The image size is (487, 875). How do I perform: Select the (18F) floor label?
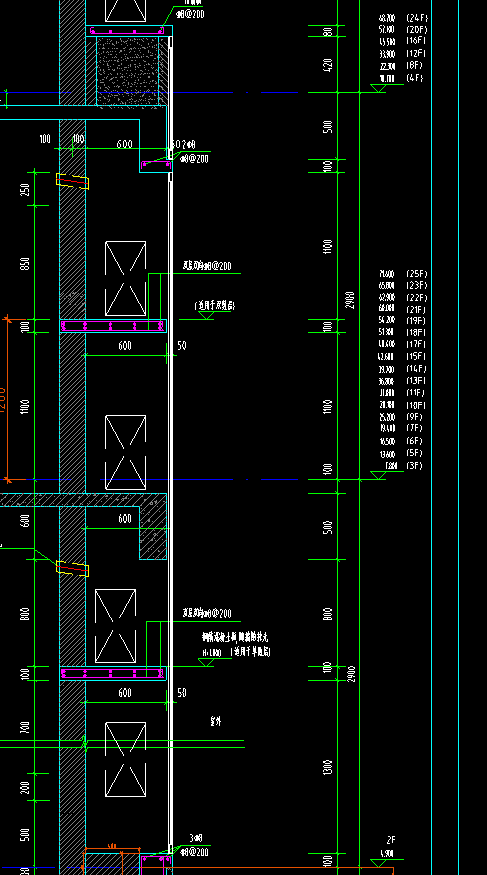click(x=416, y=333)
